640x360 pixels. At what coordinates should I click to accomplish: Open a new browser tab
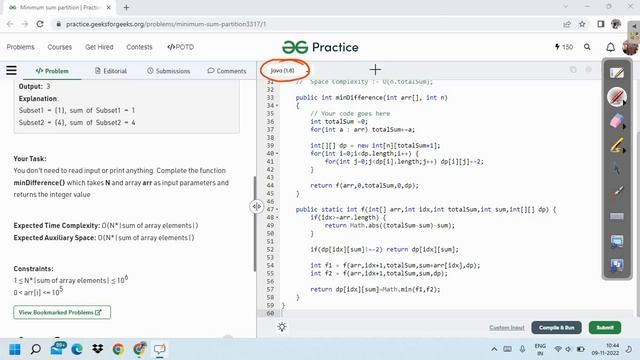(x=126, y=7)
